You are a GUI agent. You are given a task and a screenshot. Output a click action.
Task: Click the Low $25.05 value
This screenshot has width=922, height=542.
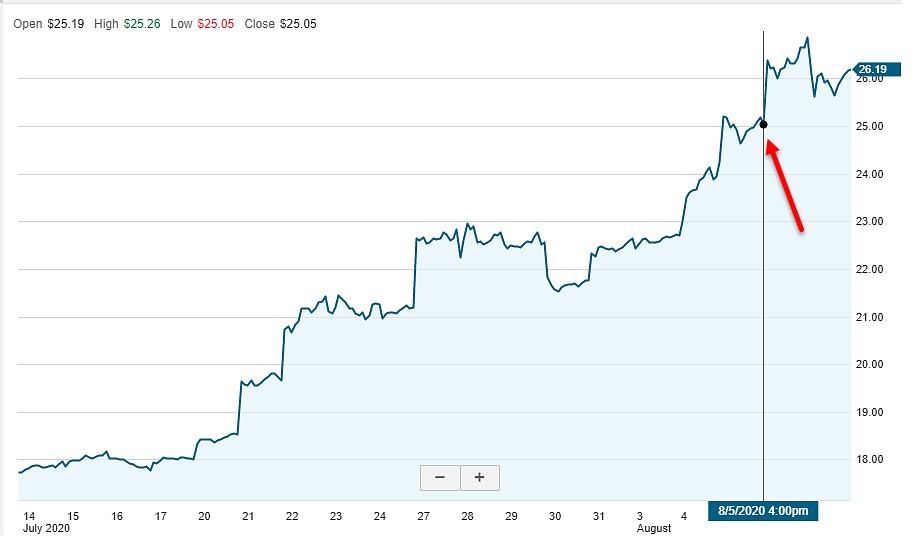pyautogui.click(x=202, y=24)
